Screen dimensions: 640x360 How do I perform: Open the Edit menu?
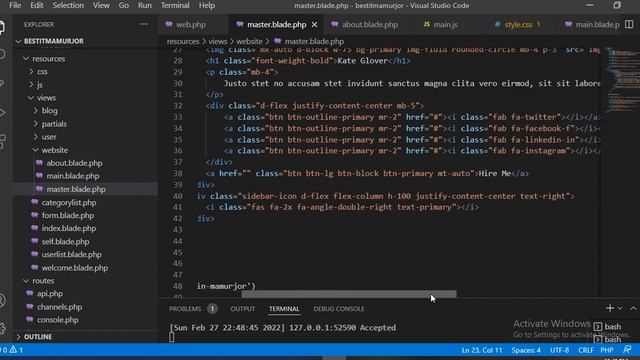pyautogui.click(x=36, y=5)
